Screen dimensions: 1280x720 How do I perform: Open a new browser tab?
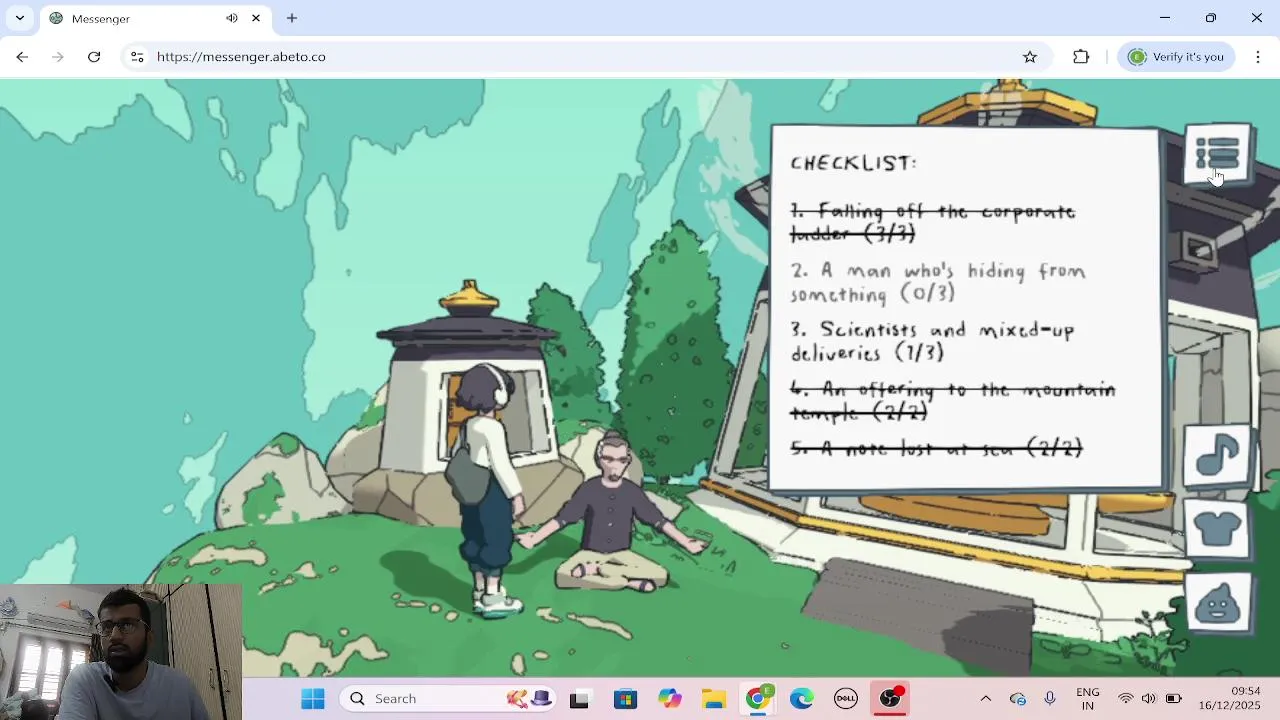[292, 18]
